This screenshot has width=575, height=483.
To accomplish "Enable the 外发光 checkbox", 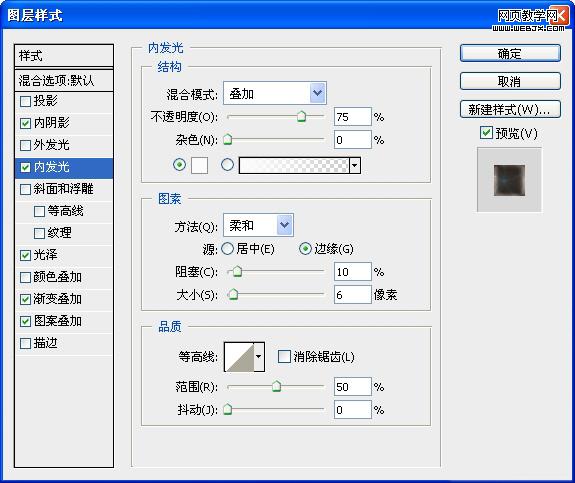I will [x=25, y=145].
